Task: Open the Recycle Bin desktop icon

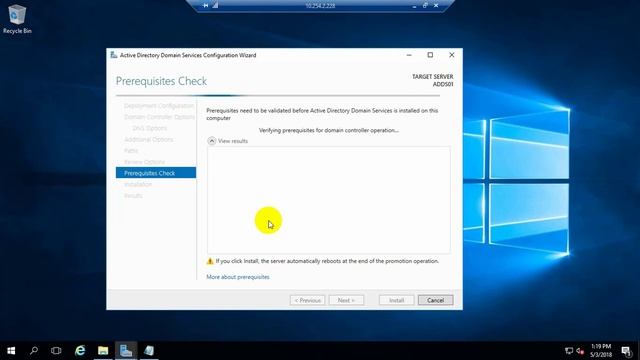Action: pos(17,19)
